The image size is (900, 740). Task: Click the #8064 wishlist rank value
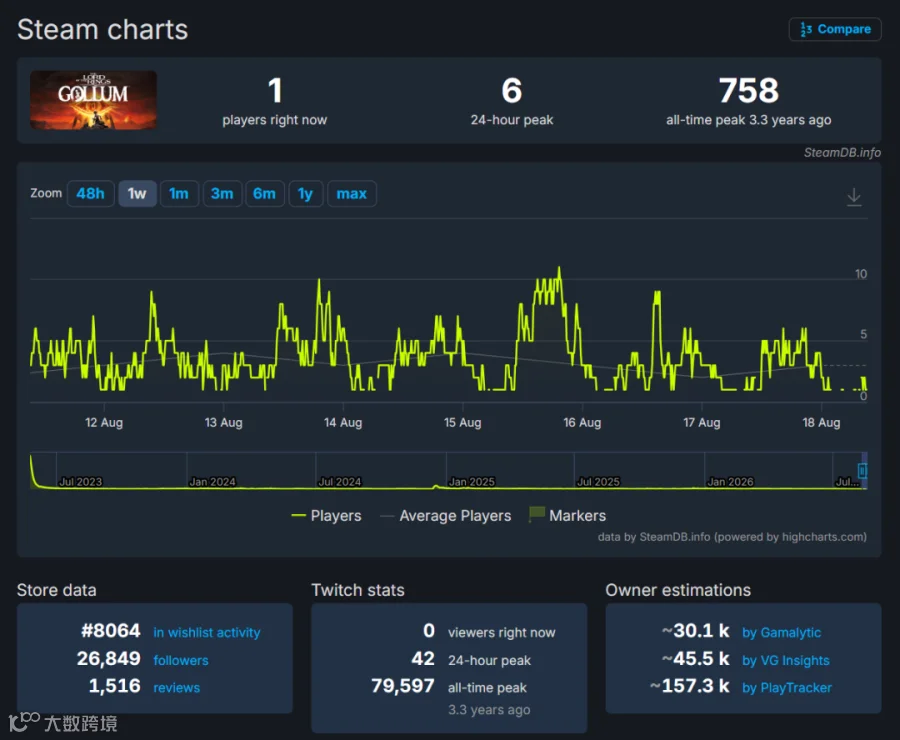click(111, 630)
